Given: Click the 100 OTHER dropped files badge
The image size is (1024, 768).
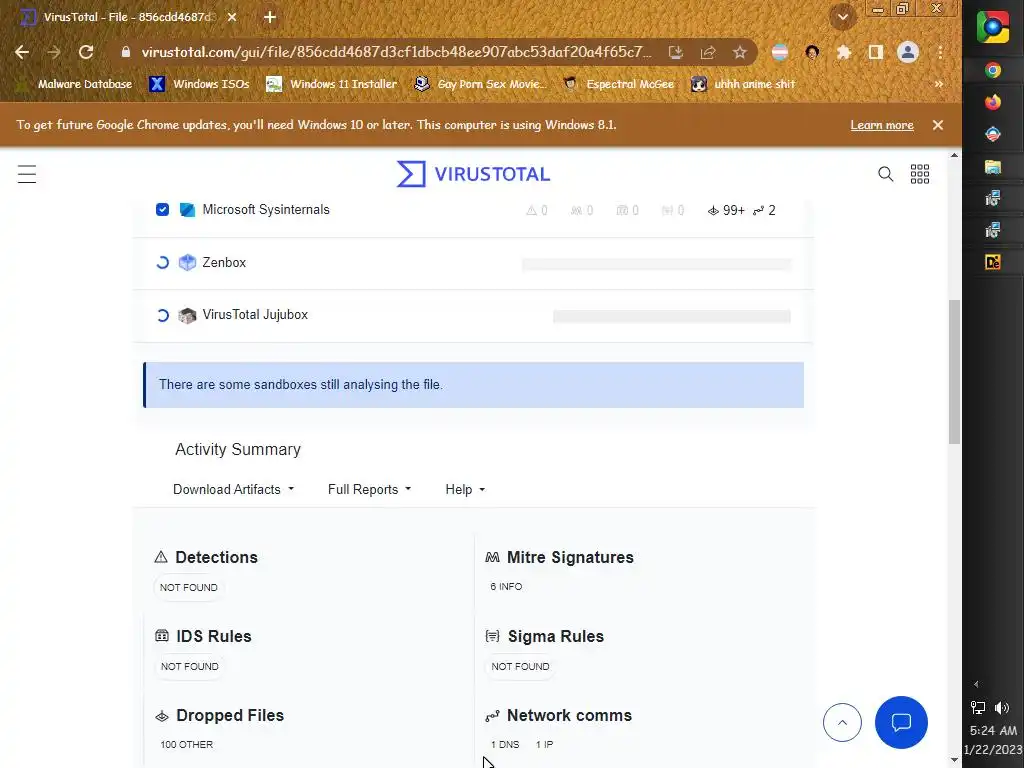Looking at the screenshot, I should point(186,744).
